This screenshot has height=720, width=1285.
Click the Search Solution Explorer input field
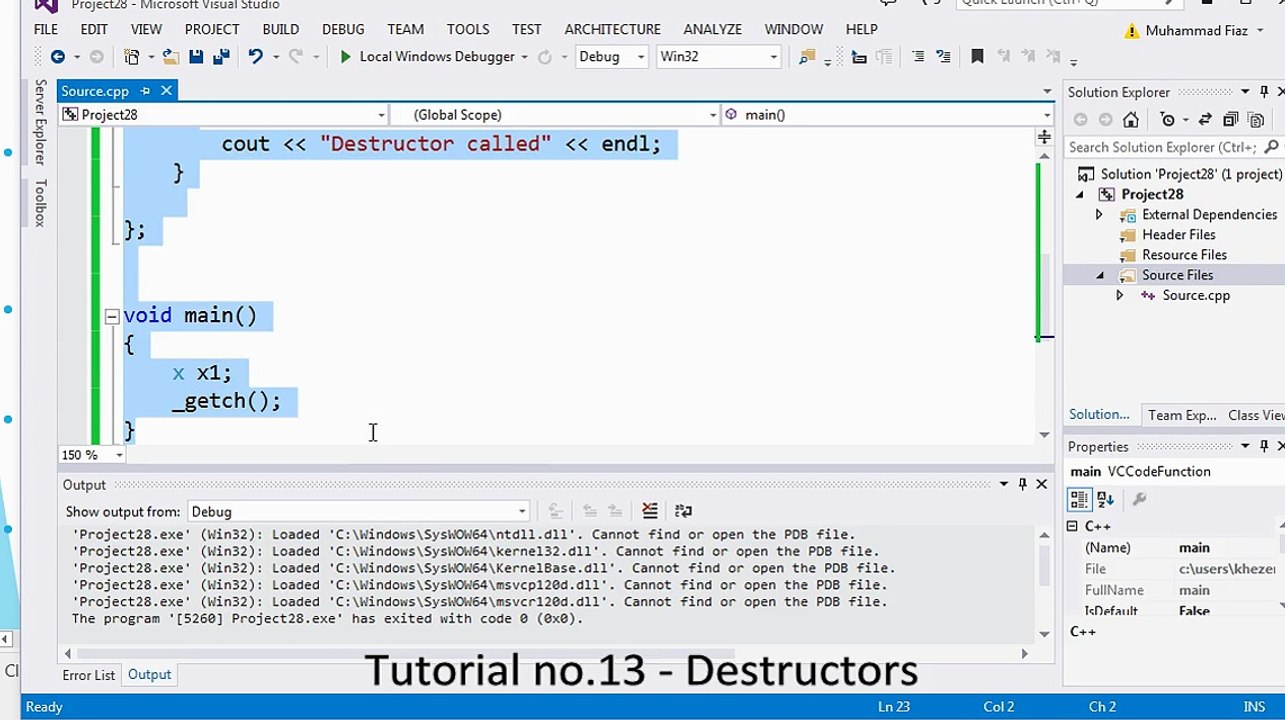(x=1162, y=147)
